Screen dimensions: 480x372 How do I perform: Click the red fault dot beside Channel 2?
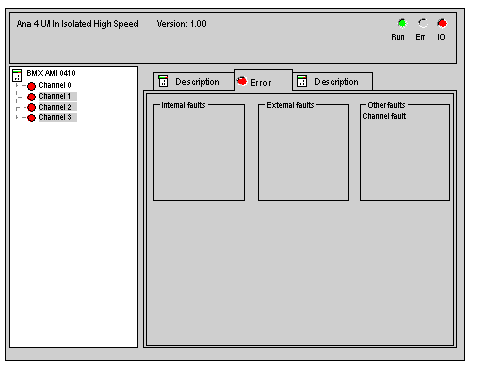31,108
